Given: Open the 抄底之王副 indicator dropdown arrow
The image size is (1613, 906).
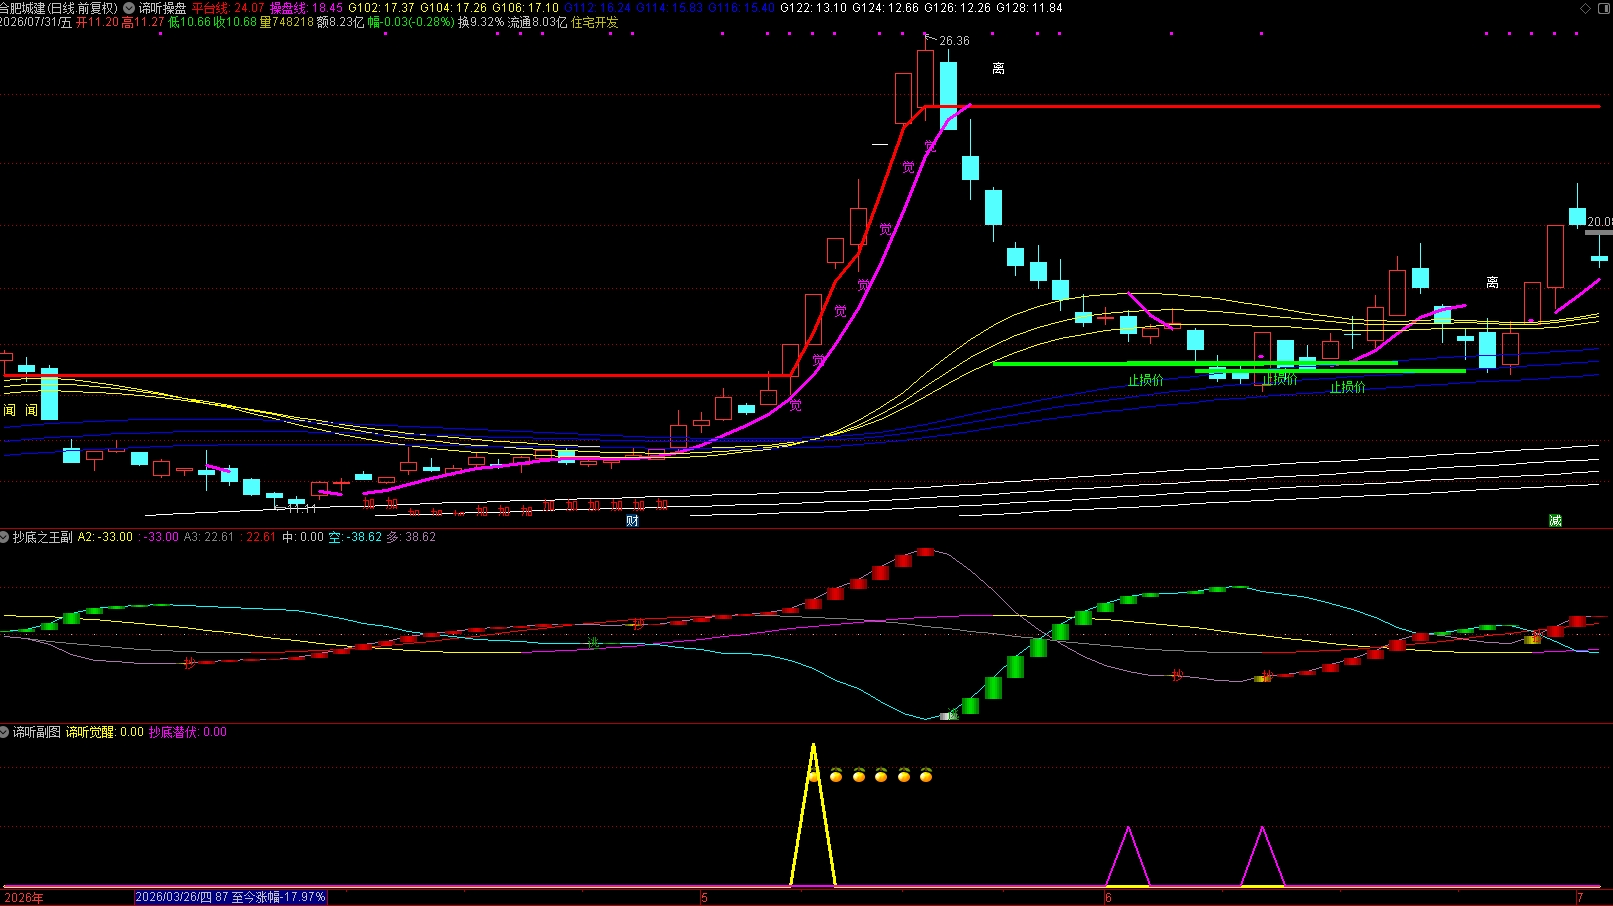Looking at the screenshot, I should [x=5, y=537].
